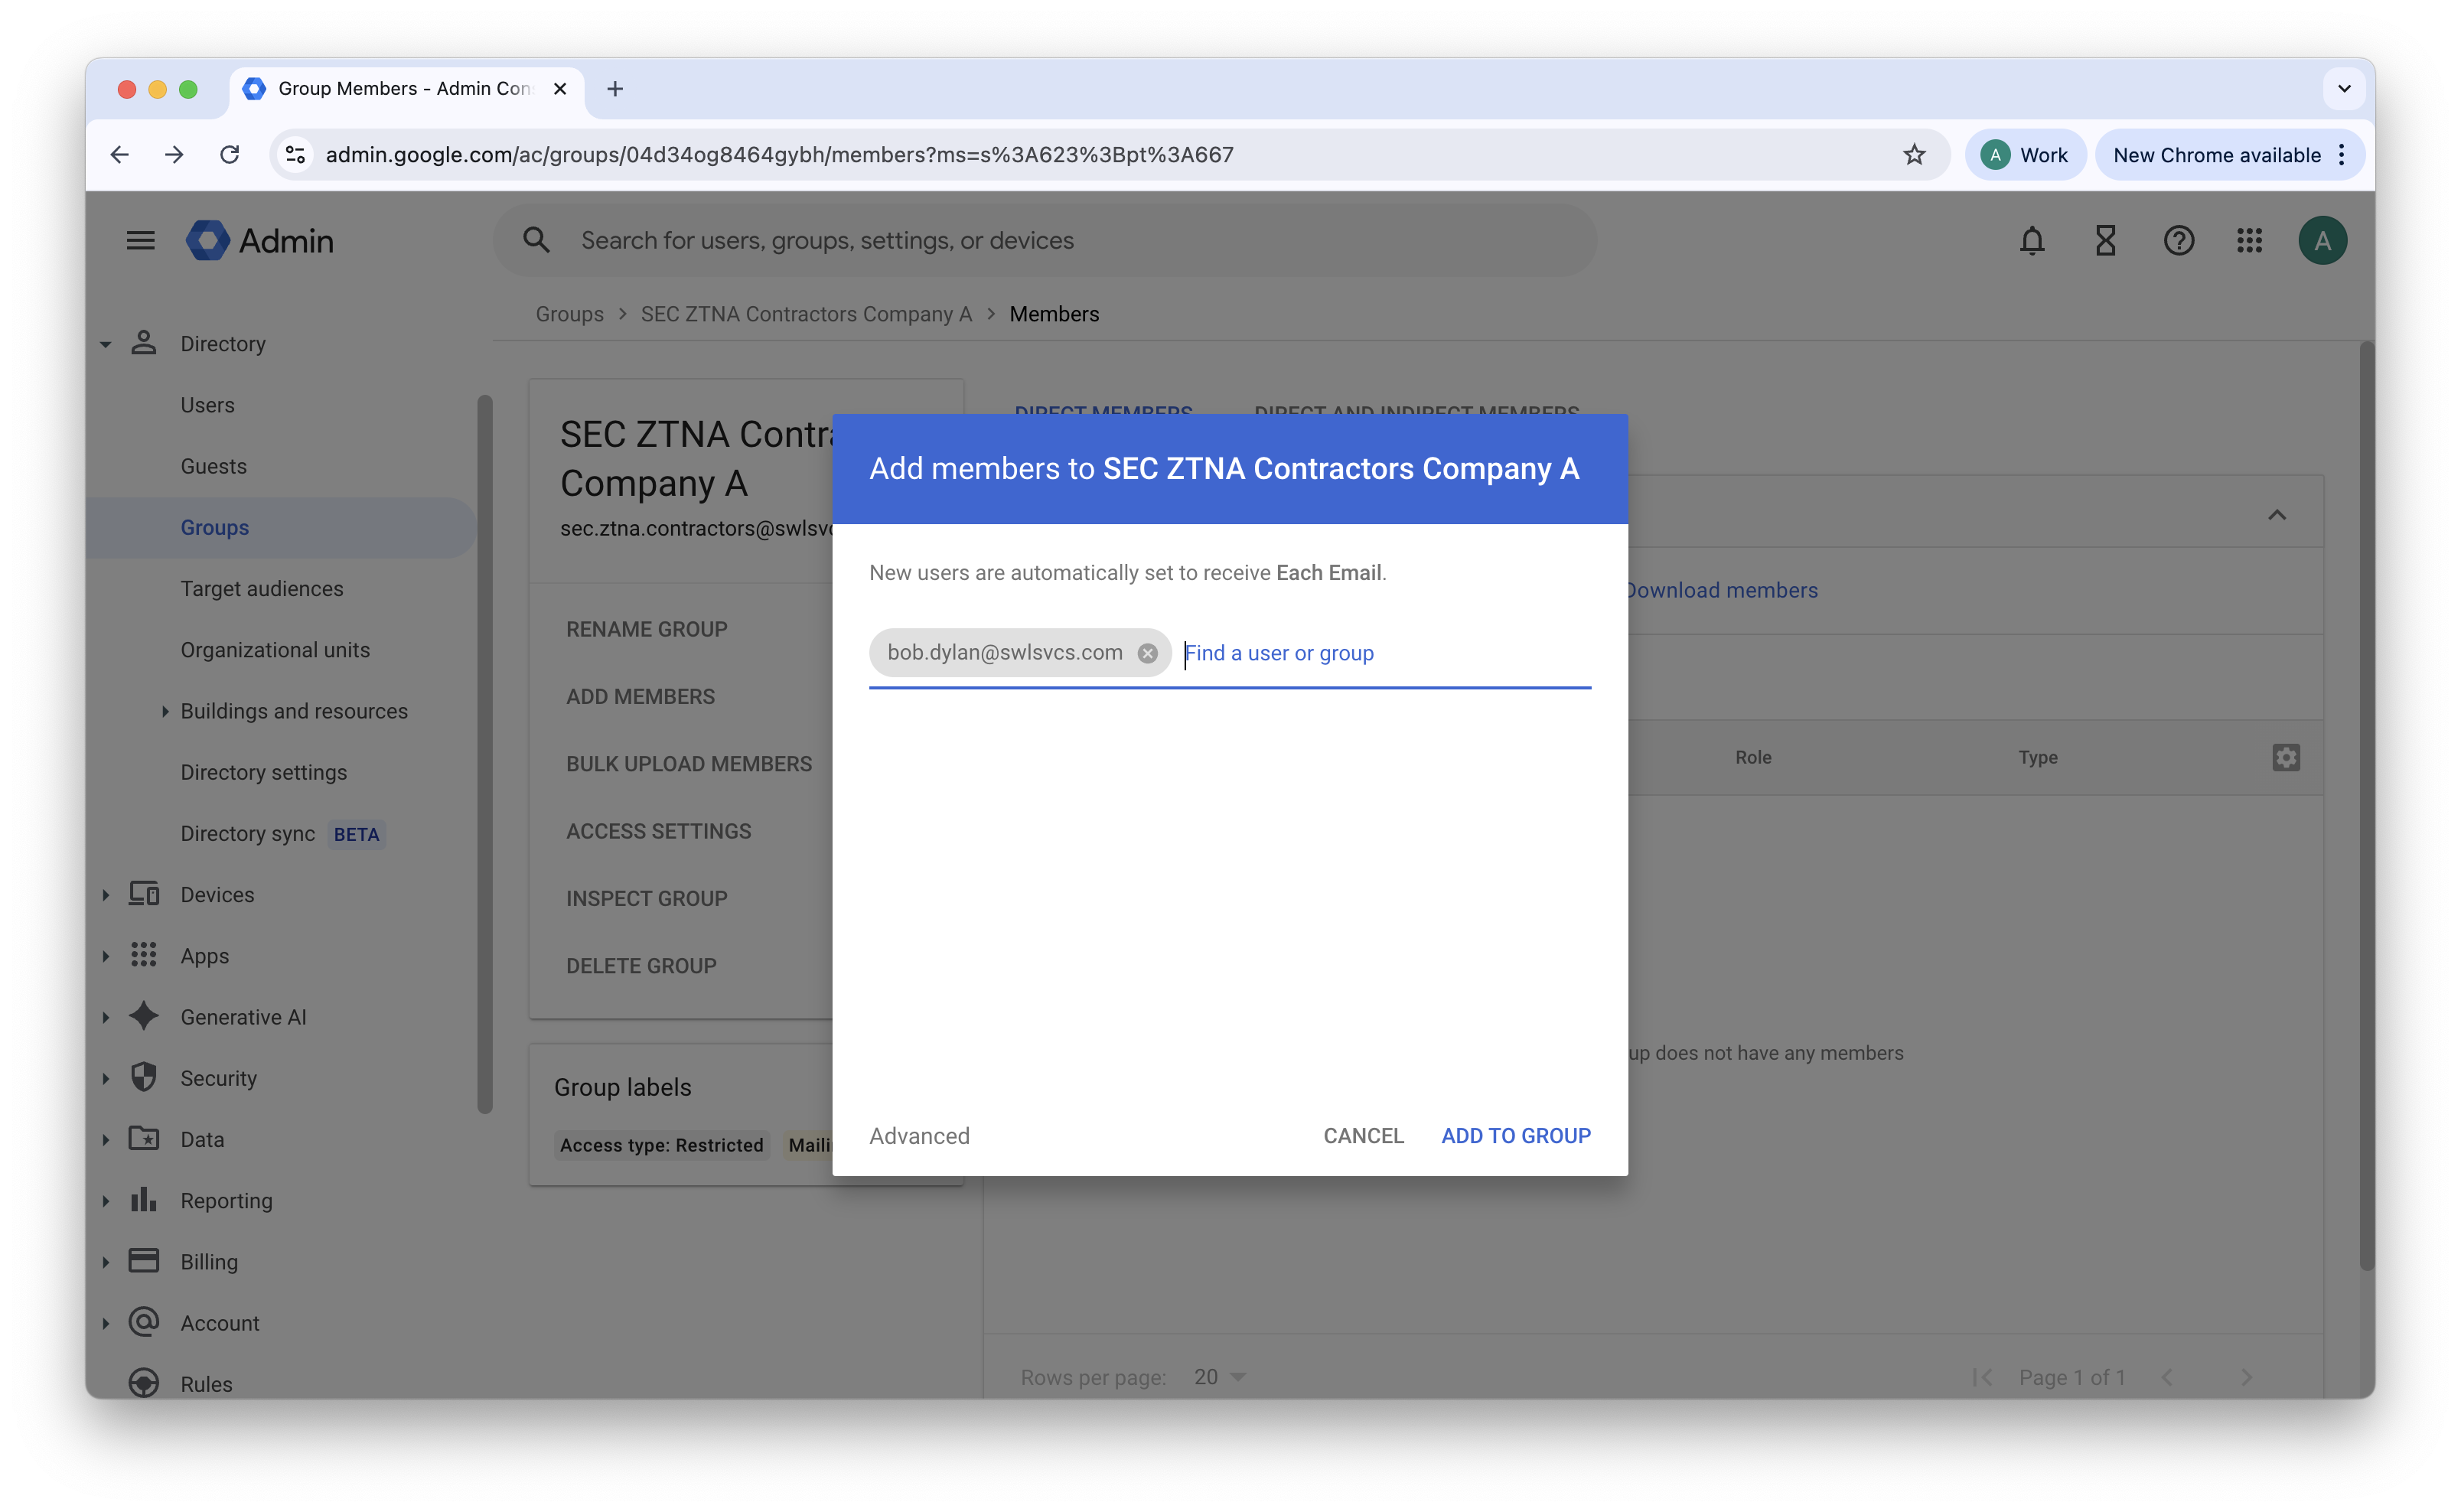Remove the bob.dylan@swlsvcs.com chip
The width and height of the screenshot is (2461, 1512).
pyautogui.click(x=1147, y=653)
